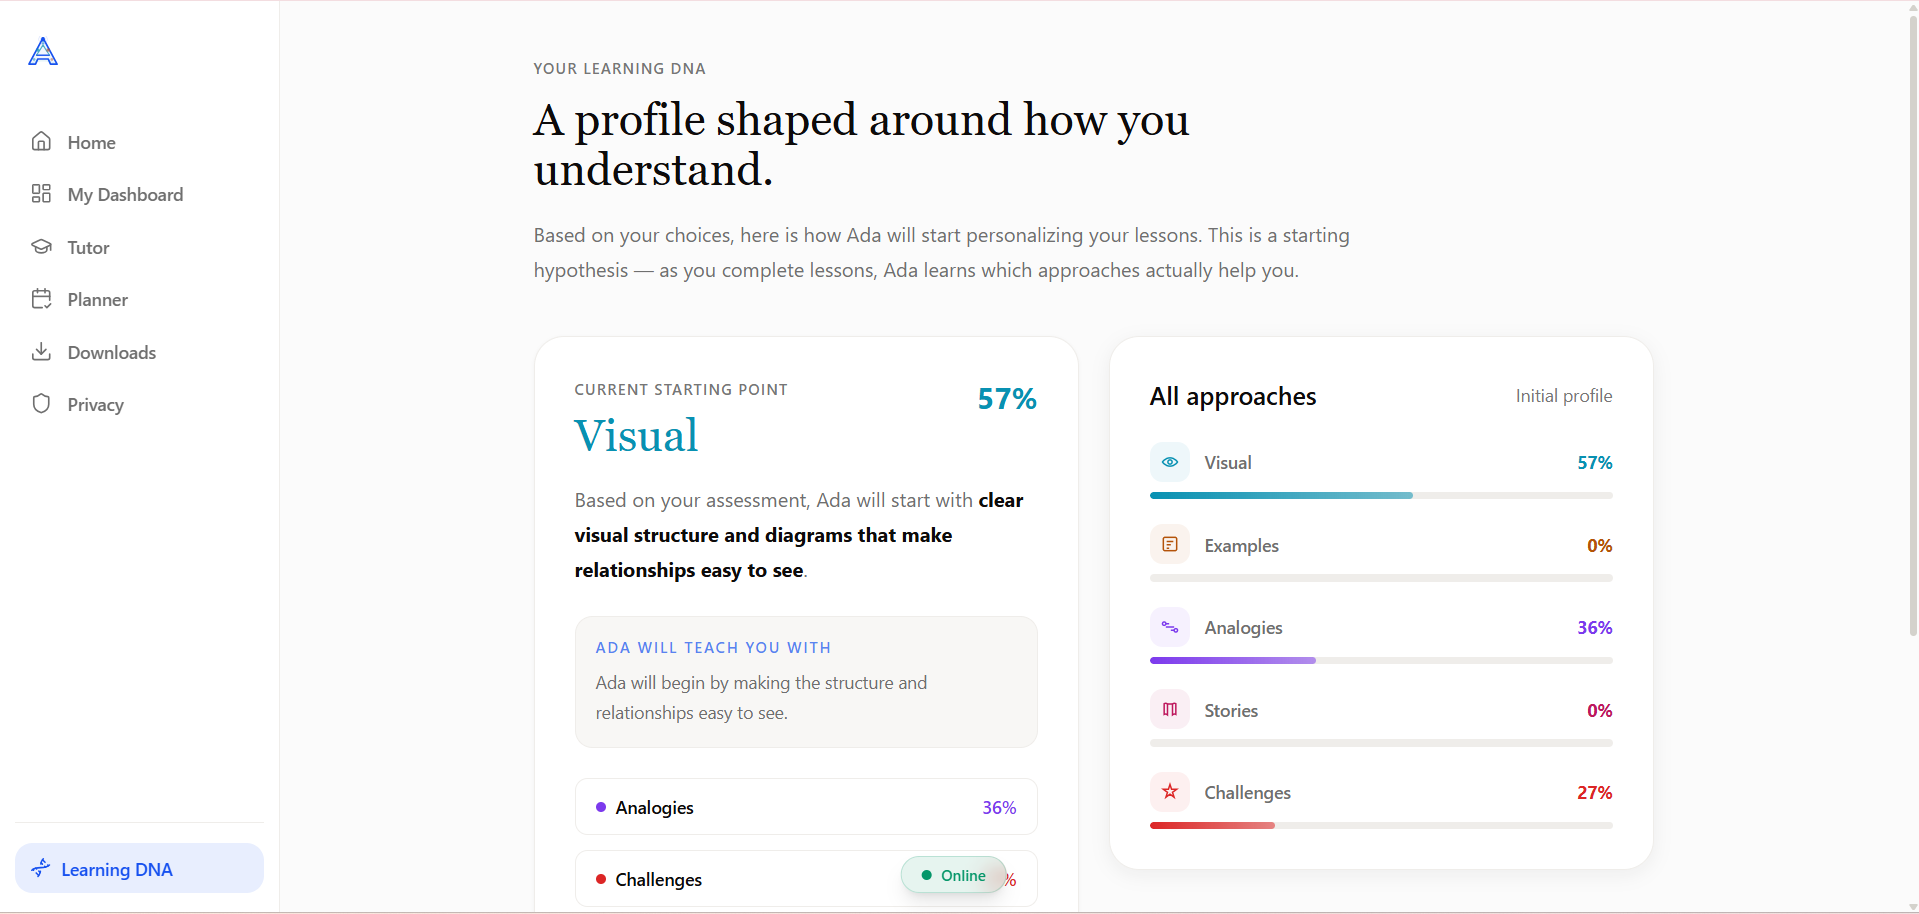Click the Privacy shield icon

[x=41, y=403]
